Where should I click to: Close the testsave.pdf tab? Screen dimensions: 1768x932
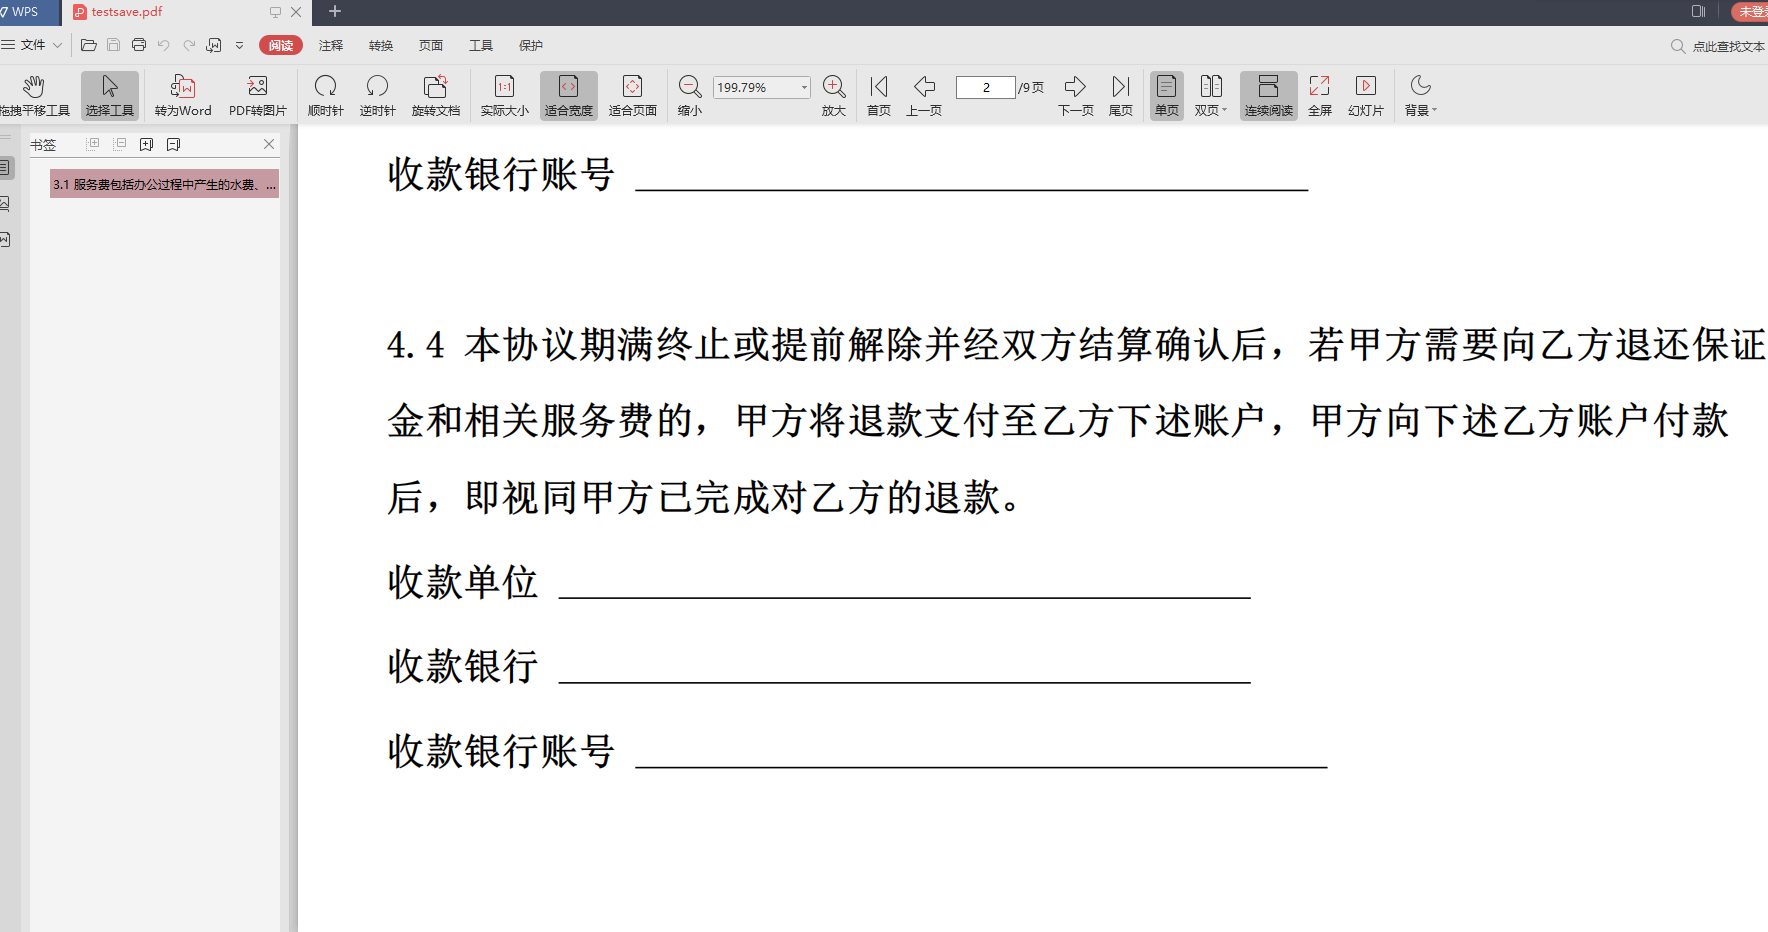296,12
